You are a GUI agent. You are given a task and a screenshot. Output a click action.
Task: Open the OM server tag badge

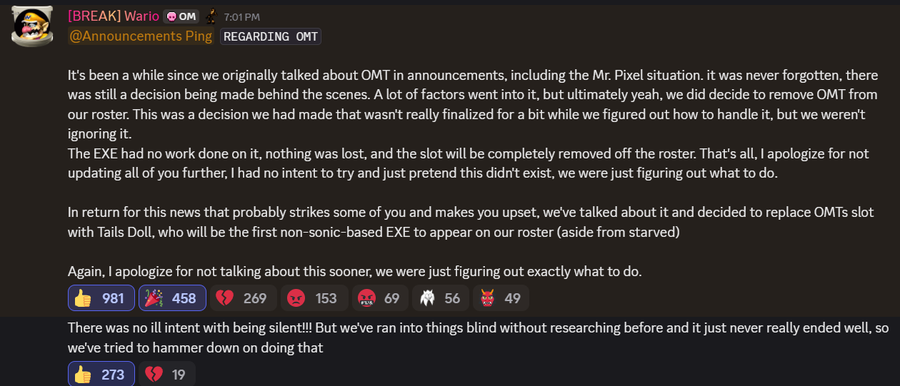(181, 17)
